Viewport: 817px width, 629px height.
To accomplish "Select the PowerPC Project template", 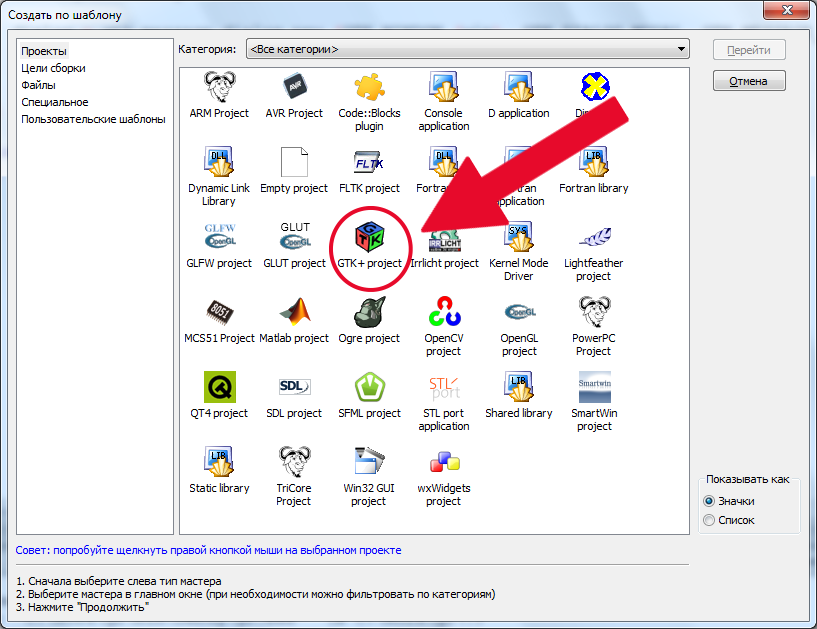I will click(x=594, y=327).
